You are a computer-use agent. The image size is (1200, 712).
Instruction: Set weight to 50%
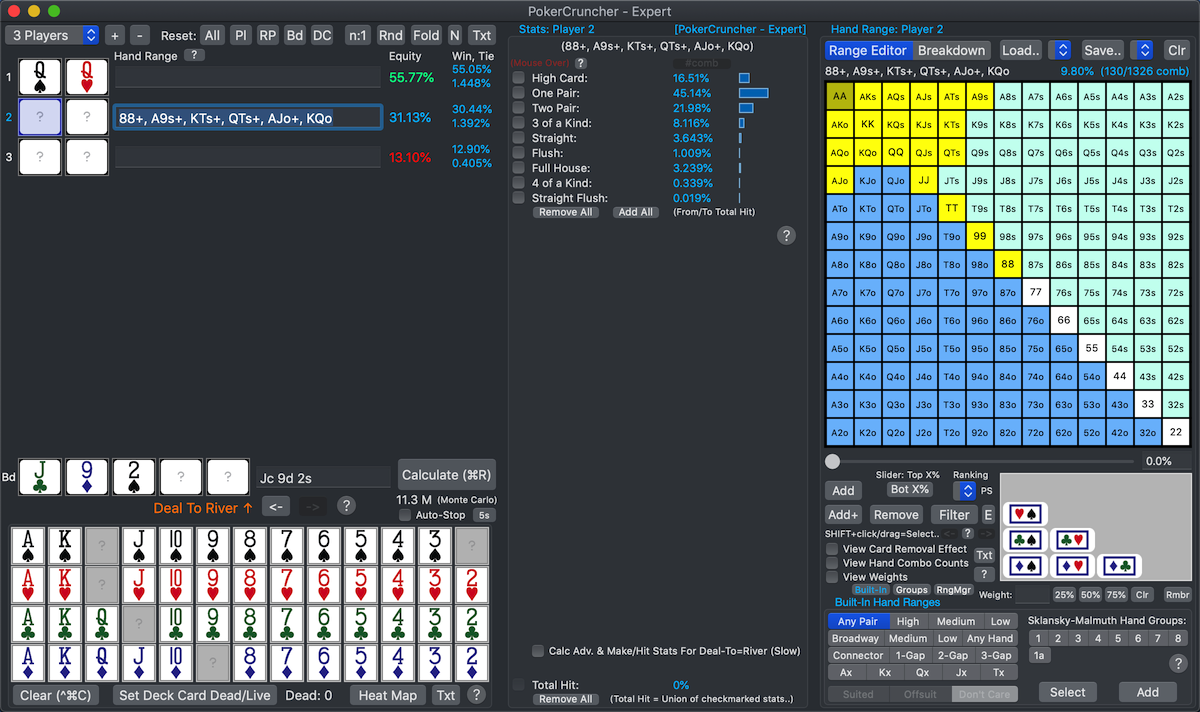[x=1090, y=595]
